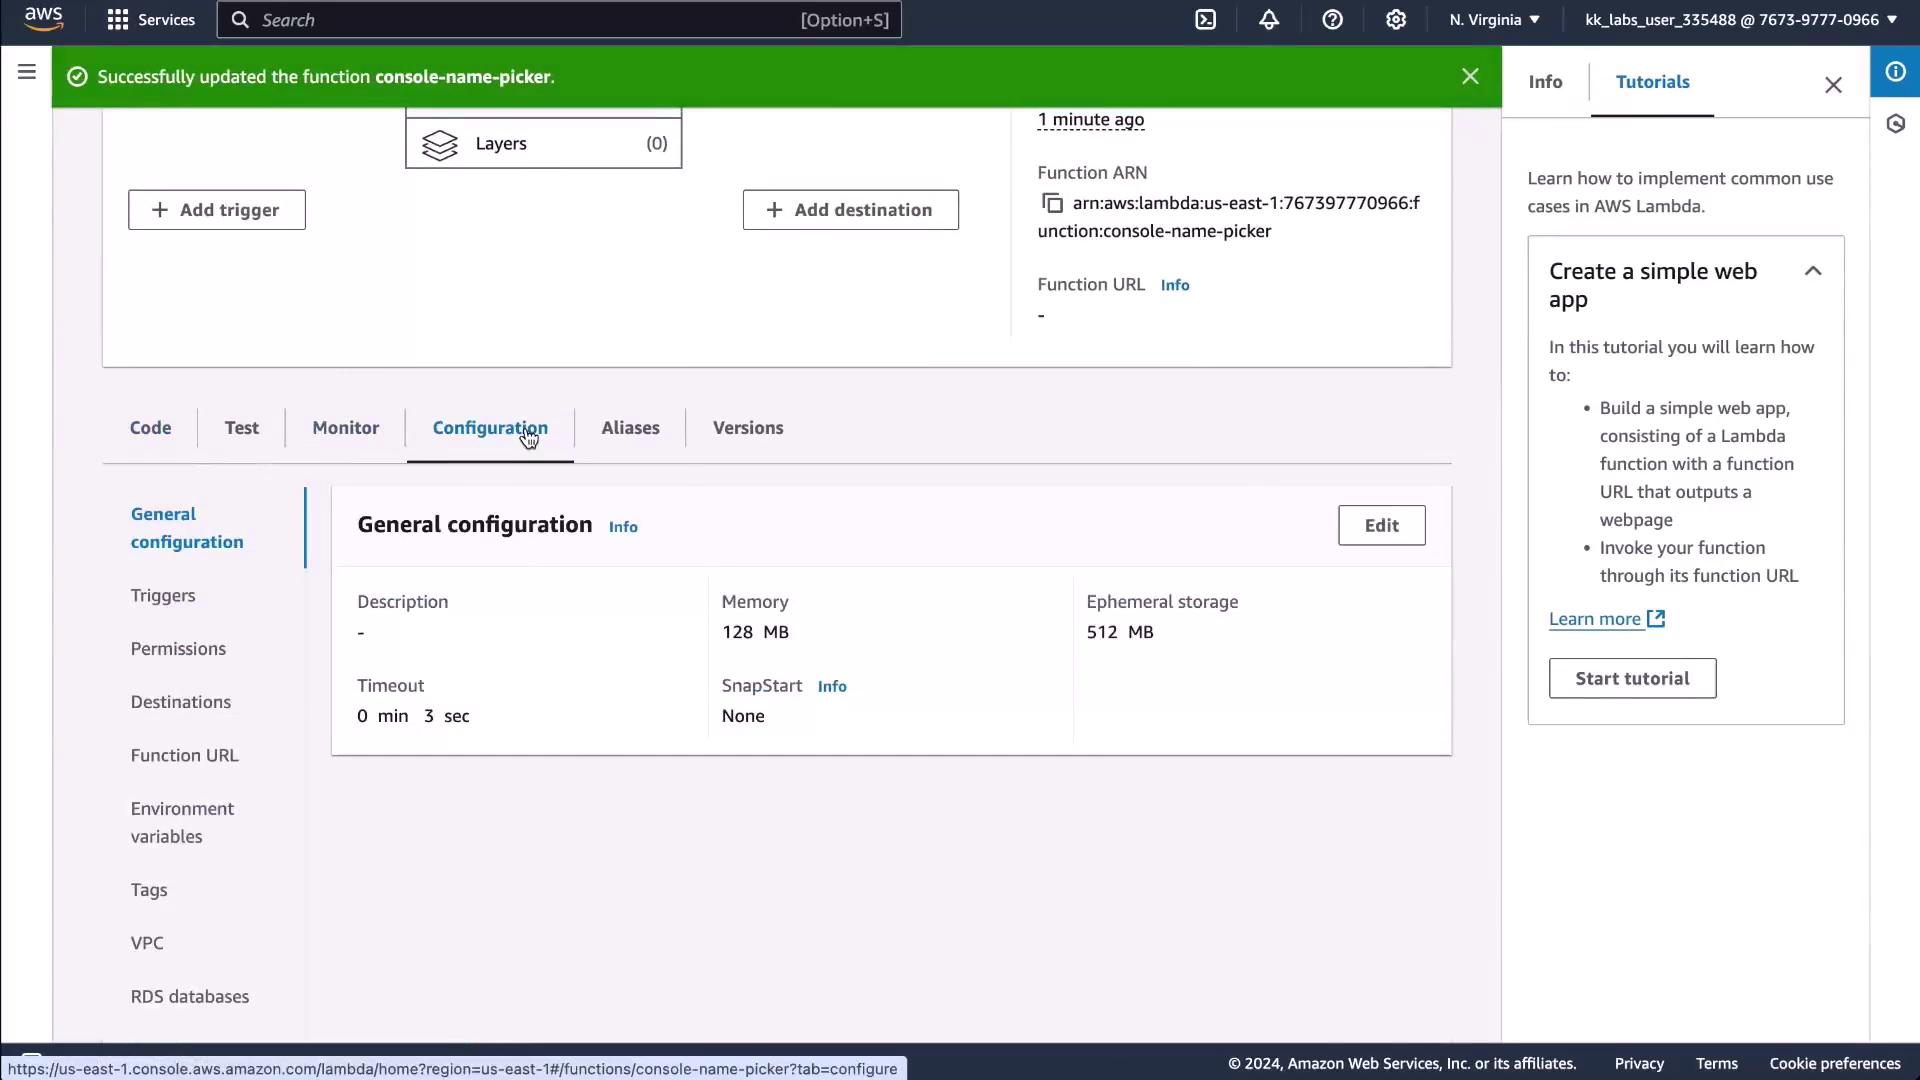1920x1080 pixels.
Task: Open Info link beside General configuration heading
Action: click(623, 527)
